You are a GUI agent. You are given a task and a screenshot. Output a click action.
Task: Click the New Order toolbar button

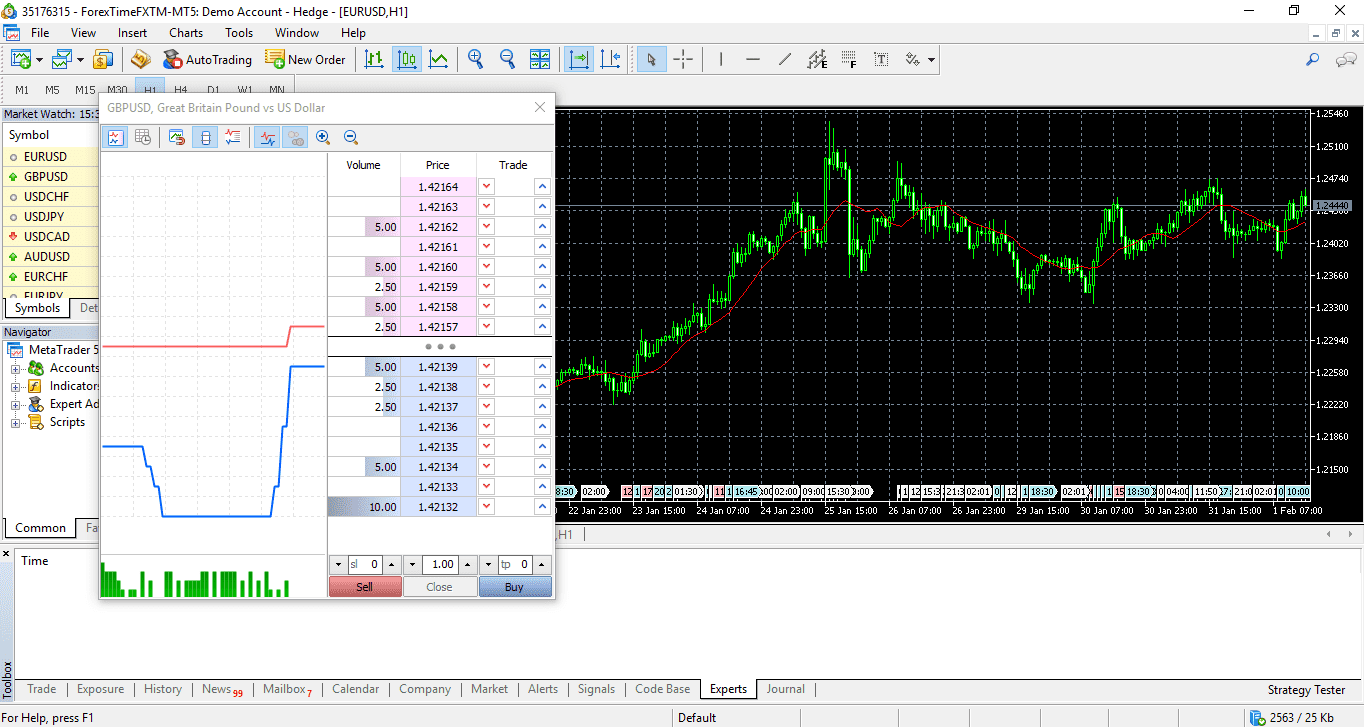[x=305, y=60]
